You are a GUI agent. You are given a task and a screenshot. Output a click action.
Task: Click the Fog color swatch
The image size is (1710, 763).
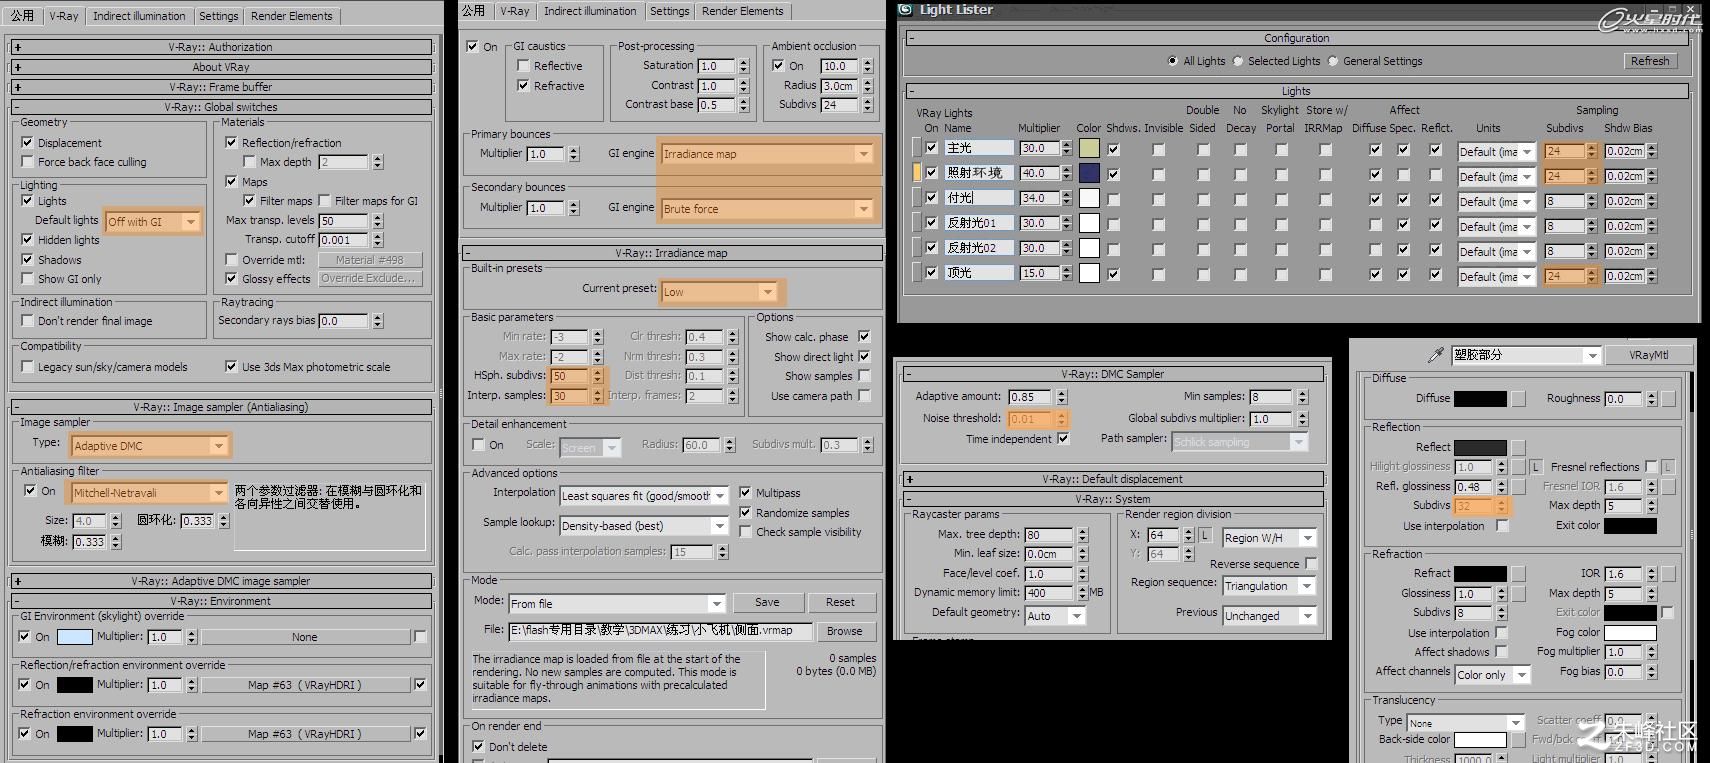1631,633
